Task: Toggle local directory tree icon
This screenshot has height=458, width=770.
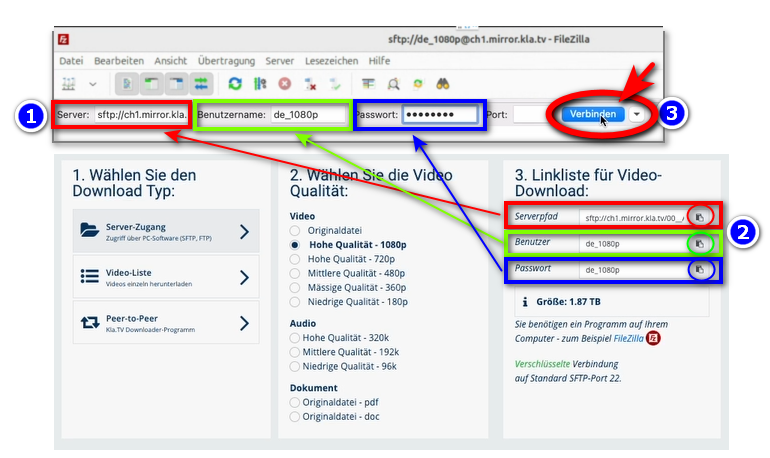Action: point(151,84)
